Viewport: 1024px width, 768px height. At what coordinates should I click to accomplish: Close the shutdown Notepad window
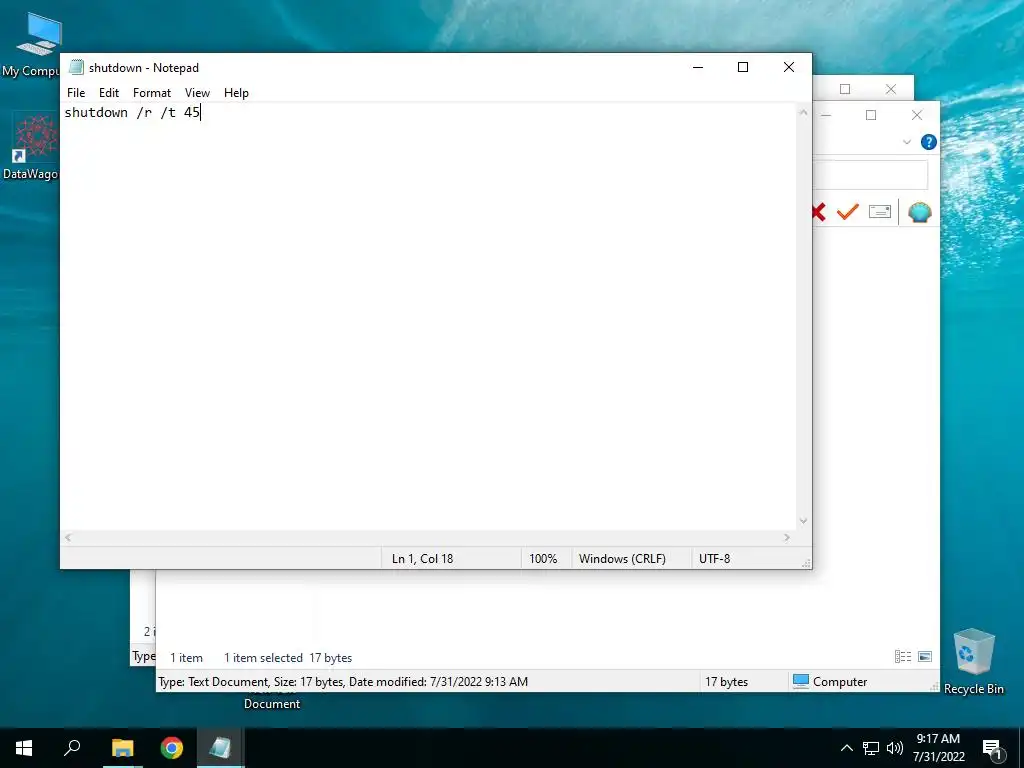(789, 67)
